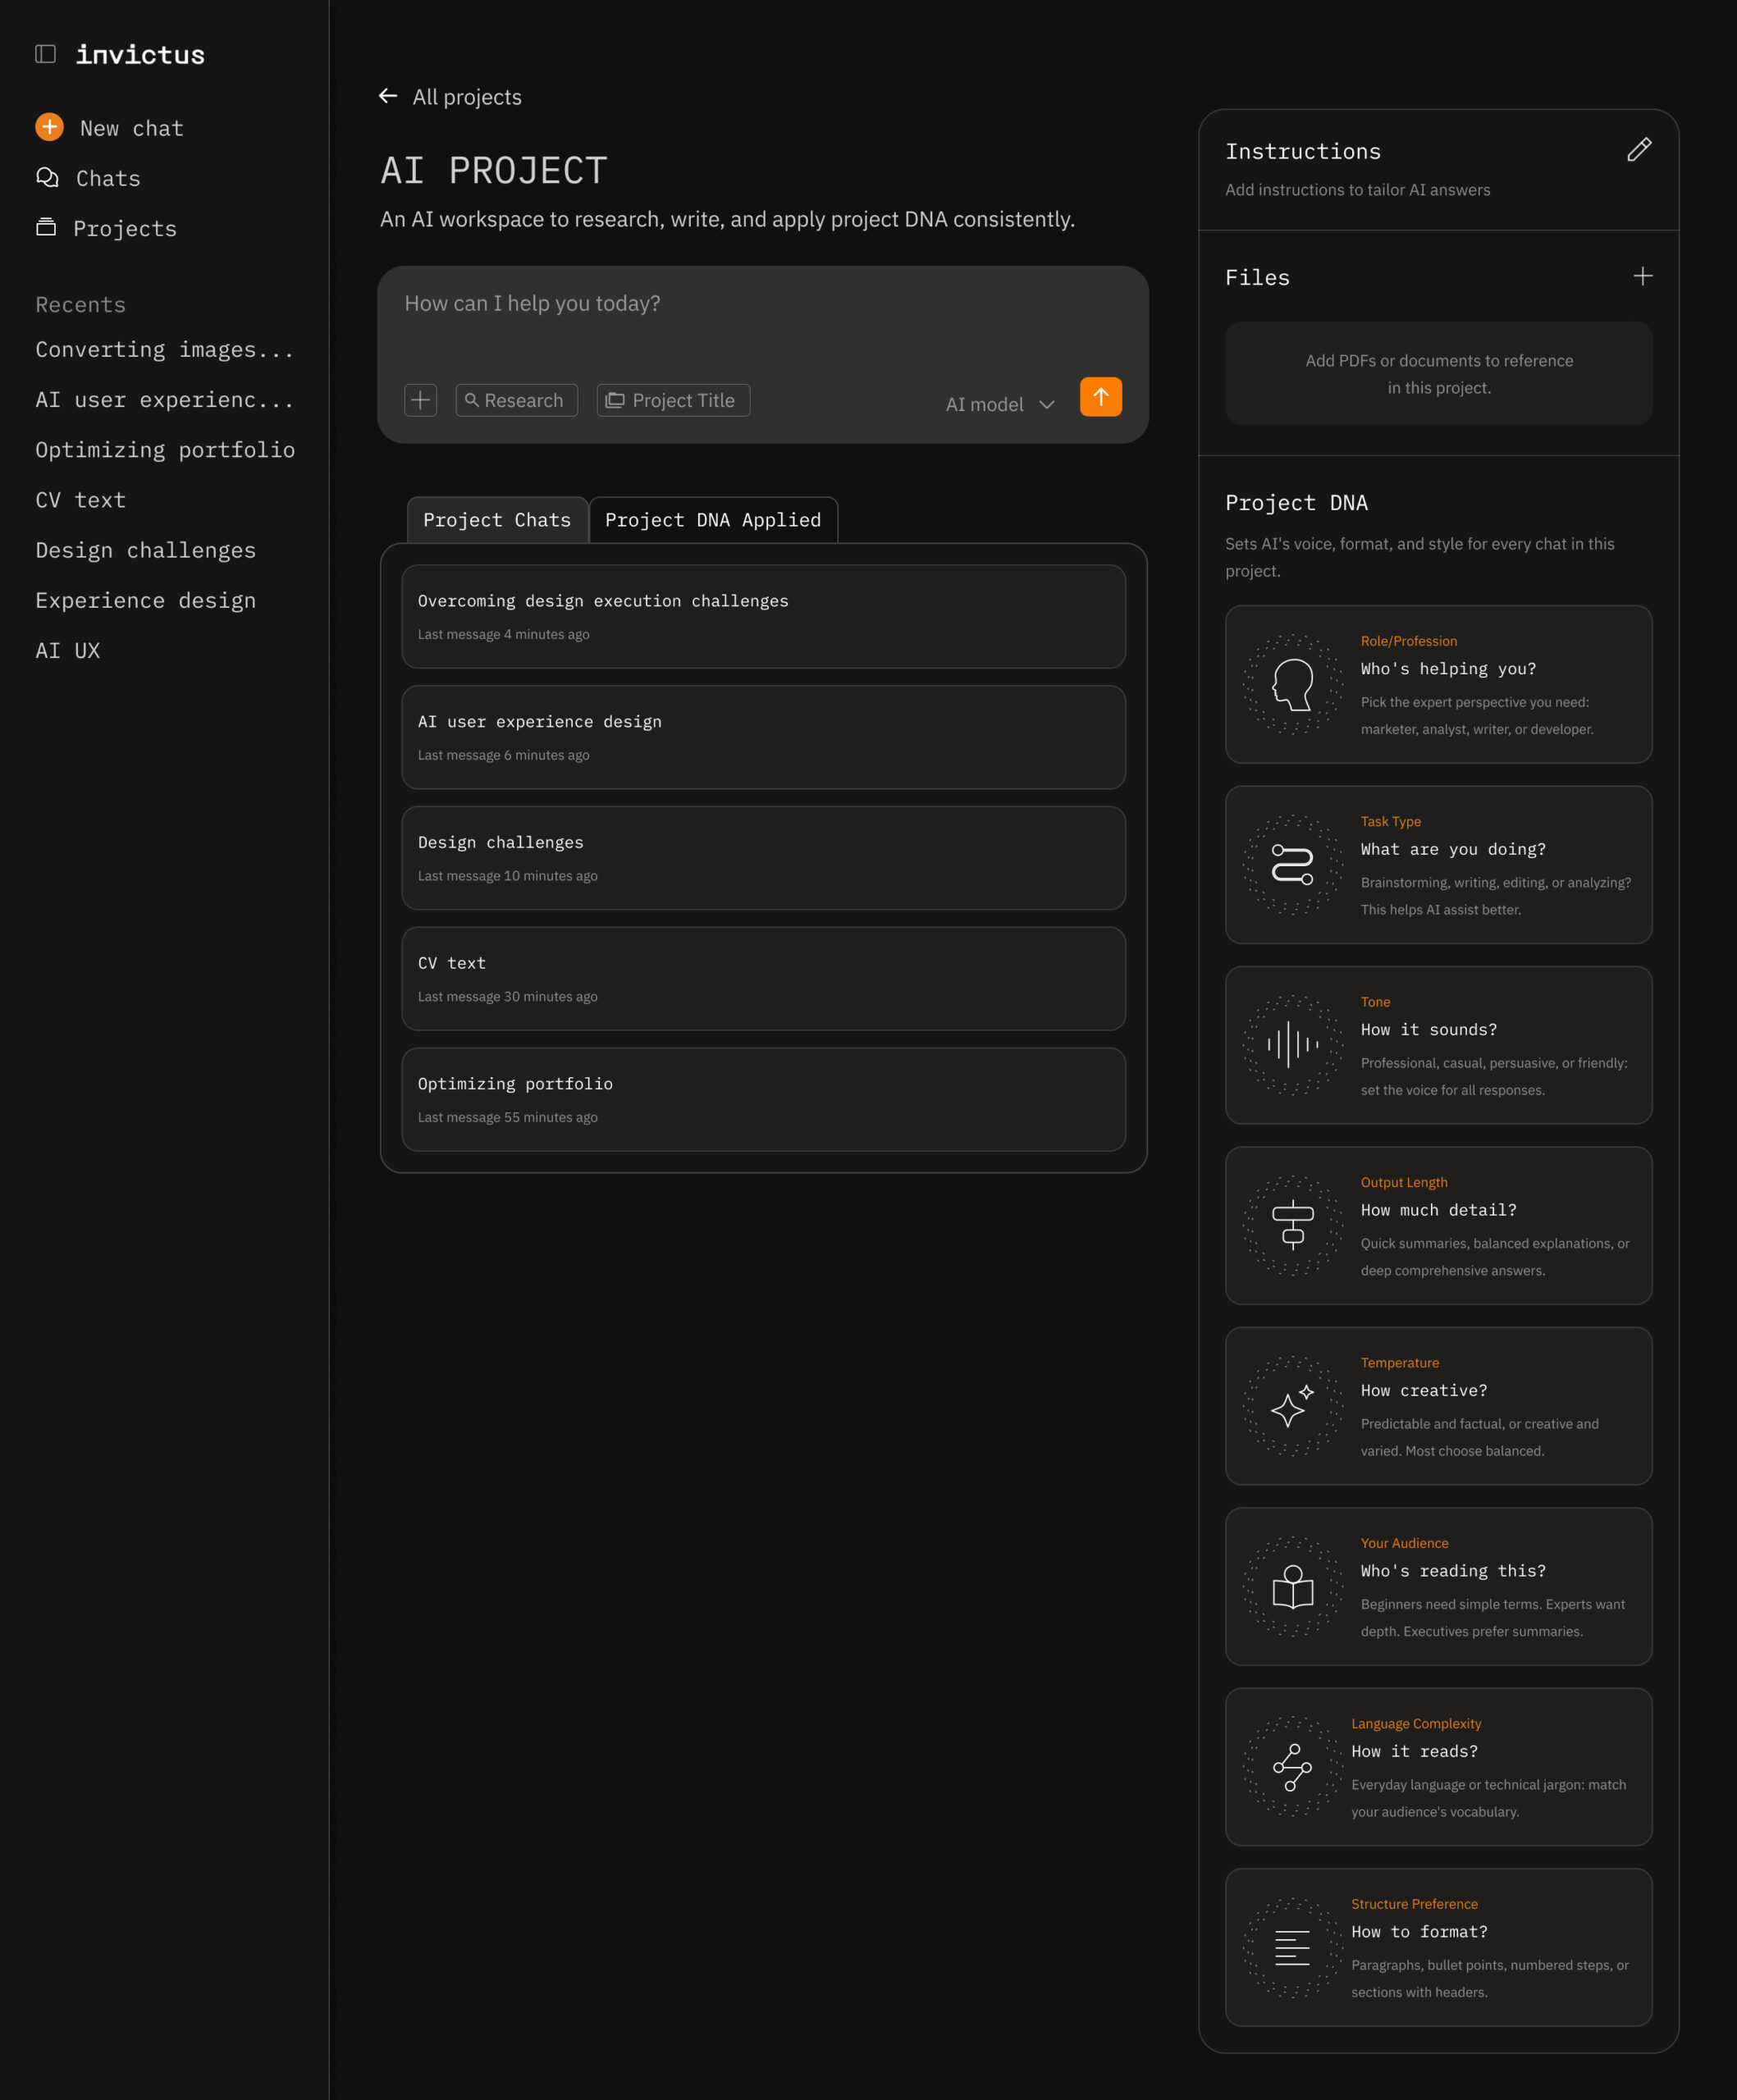Expand the Tone DNA card
This screenshot has height=2100, width=1737.
(x=1437, y=1045)
